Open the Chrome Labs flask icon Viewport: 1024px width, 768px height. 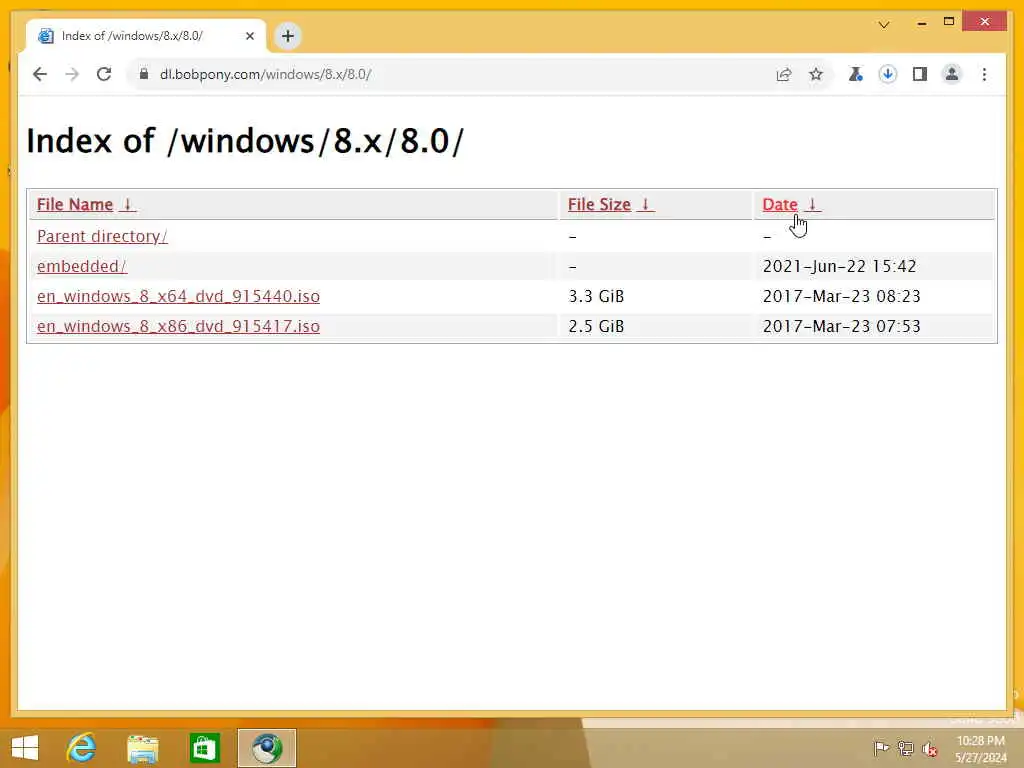[855, 74]
